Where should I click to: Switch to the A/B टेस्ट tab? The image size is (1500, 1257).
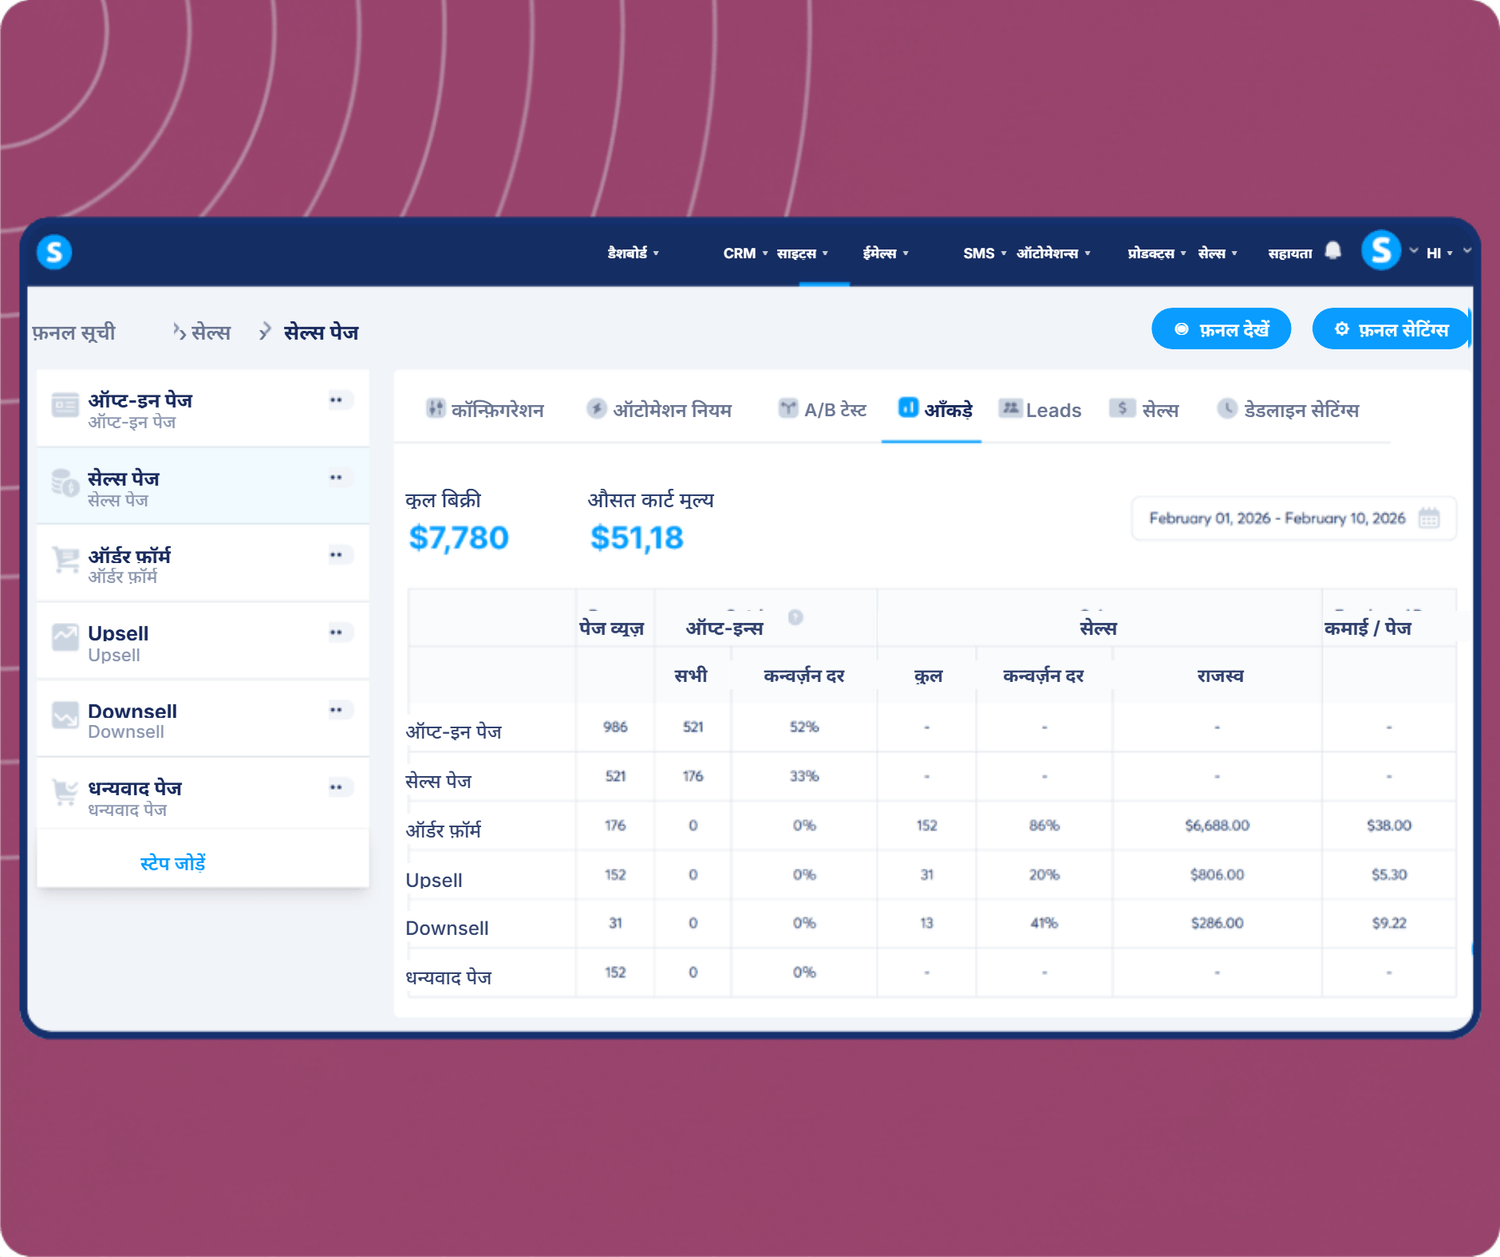tap(822, 410)
